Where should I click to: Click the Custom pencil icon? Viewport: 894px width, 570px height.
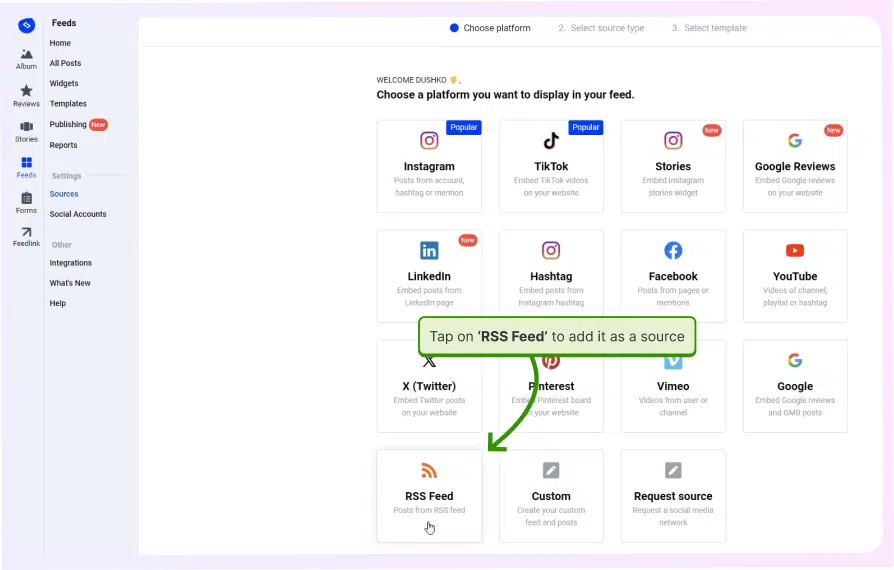pos(551,470)
